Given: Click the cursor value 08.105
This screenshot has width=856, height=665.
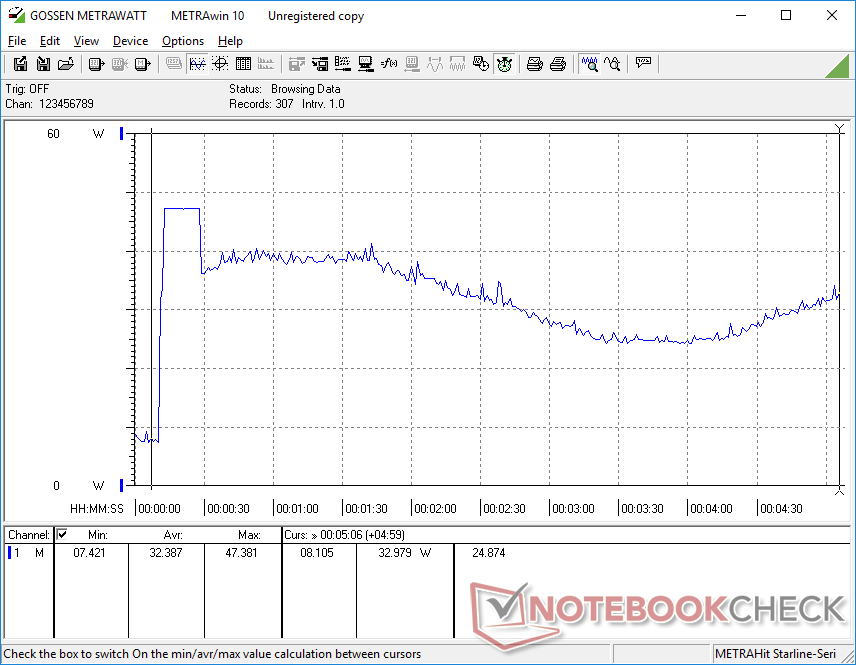Looking at the screenshot, I should 317,553.
